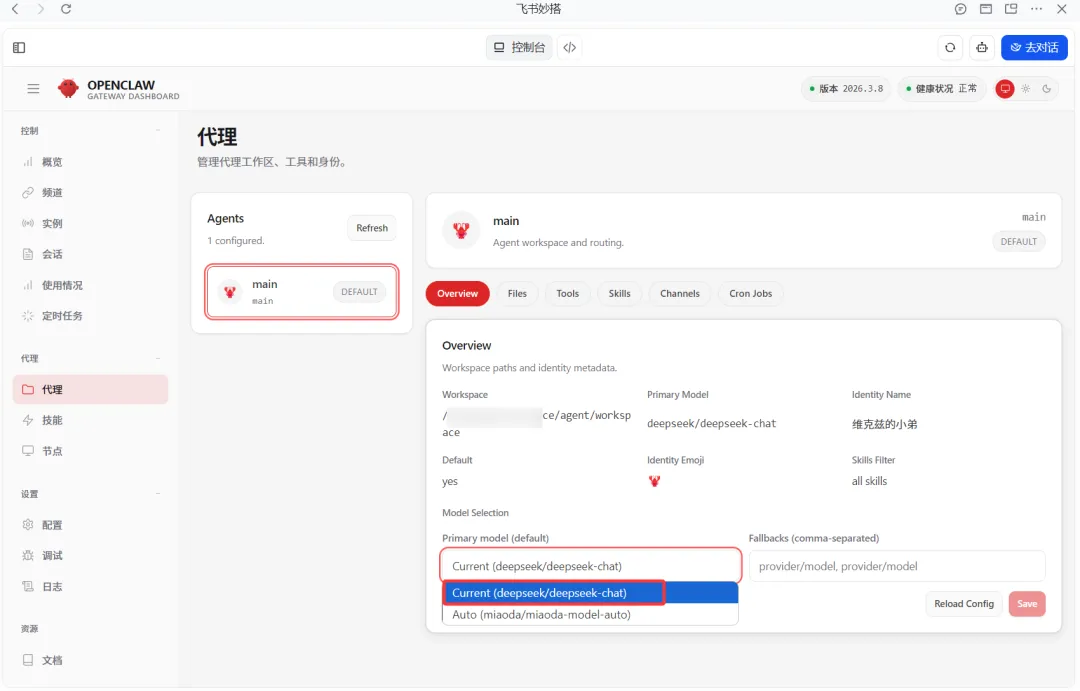Open 调试 debug in the sidebar
Viewport: 1080px width, 691px height.
[x=90, y=556]
